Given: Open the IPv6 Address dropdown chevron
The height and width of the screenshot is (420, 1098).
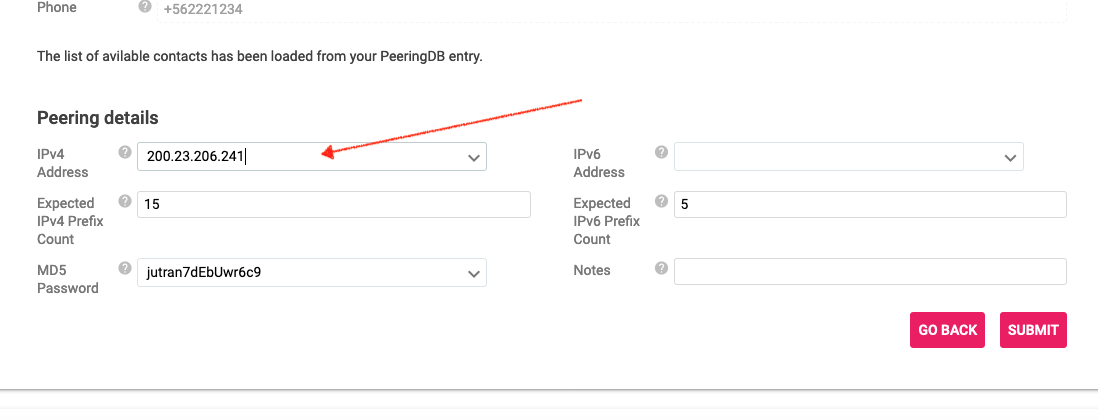Looking at the screenshot, I should click(1010, 158).
